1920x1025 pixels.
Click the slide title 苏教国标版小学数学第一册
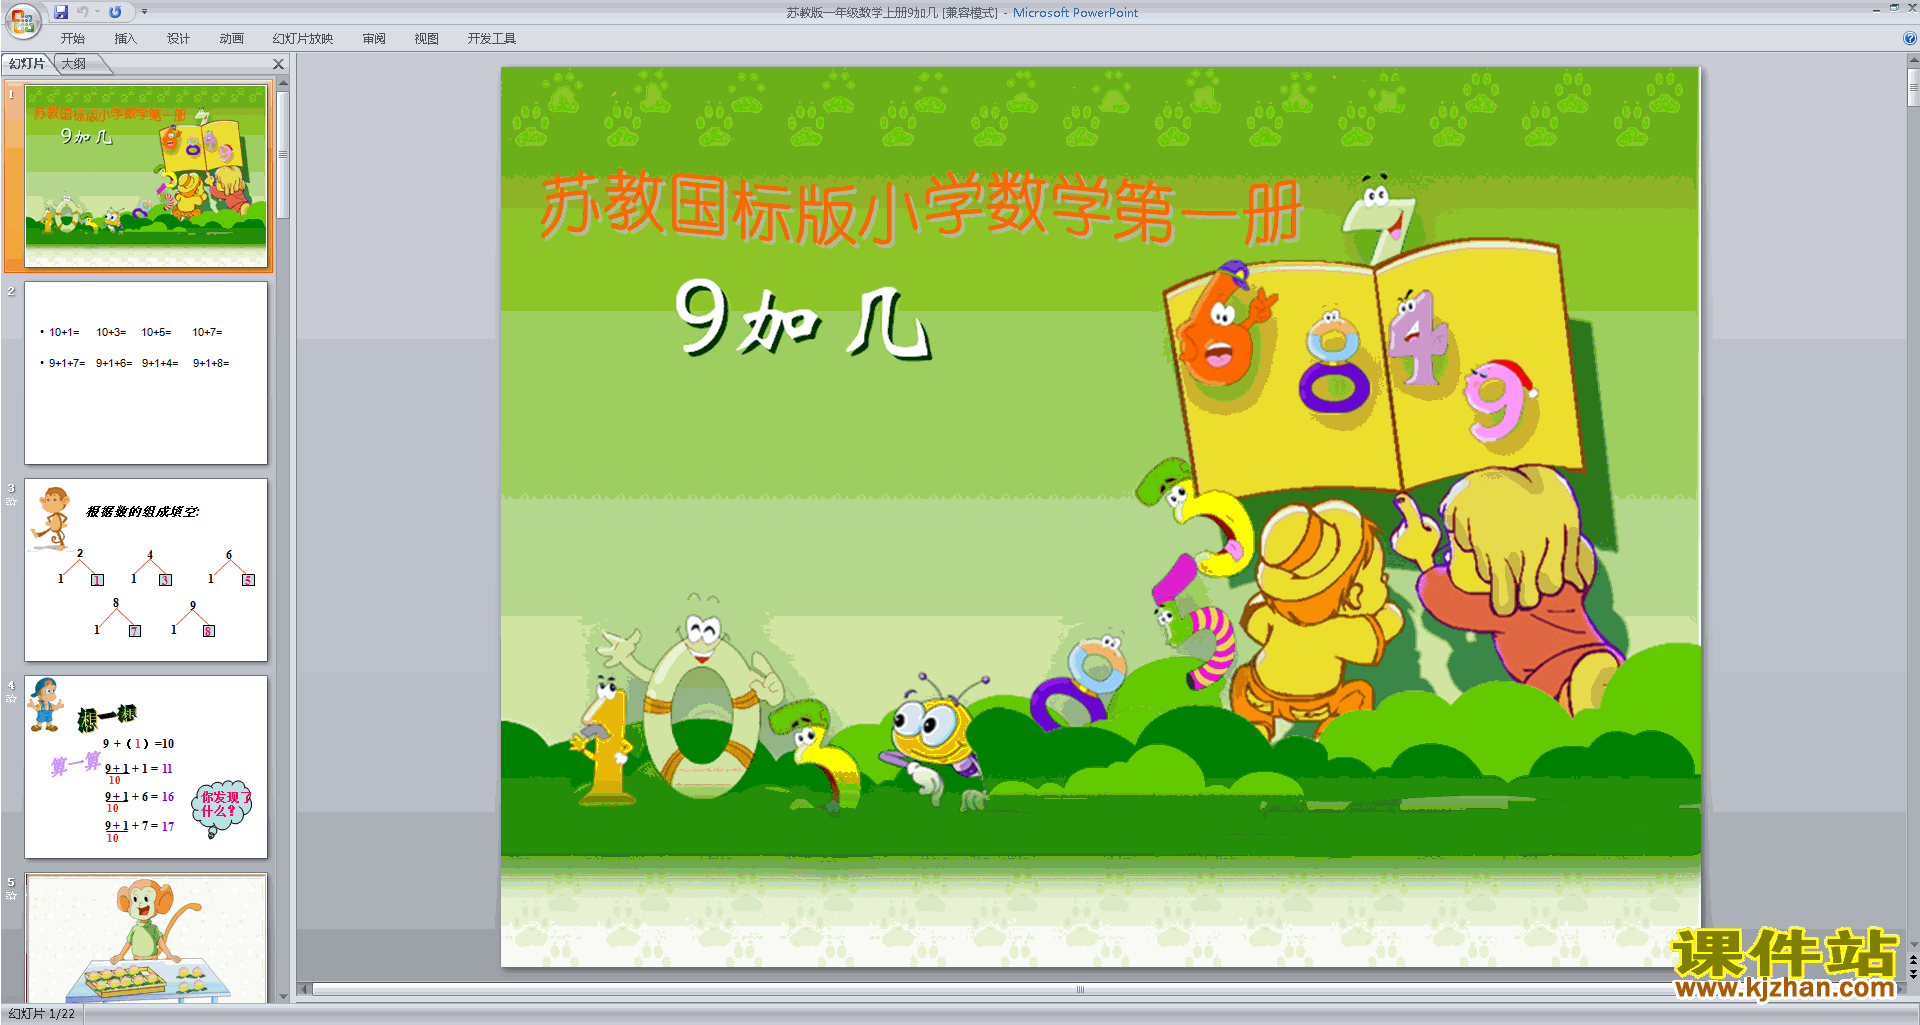click(x=920, y=208)
